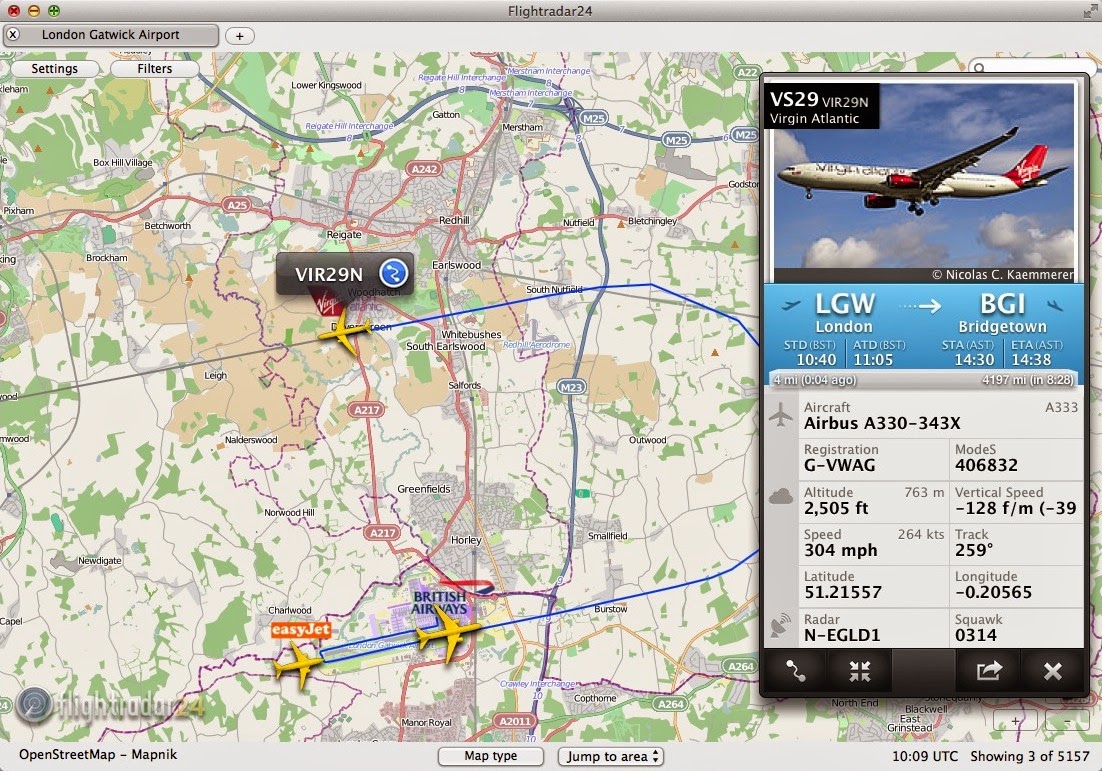Click the route icon in flight panel toolbar
The image size is (1102, 771).
pyautogui.click(x=796, y=670)
